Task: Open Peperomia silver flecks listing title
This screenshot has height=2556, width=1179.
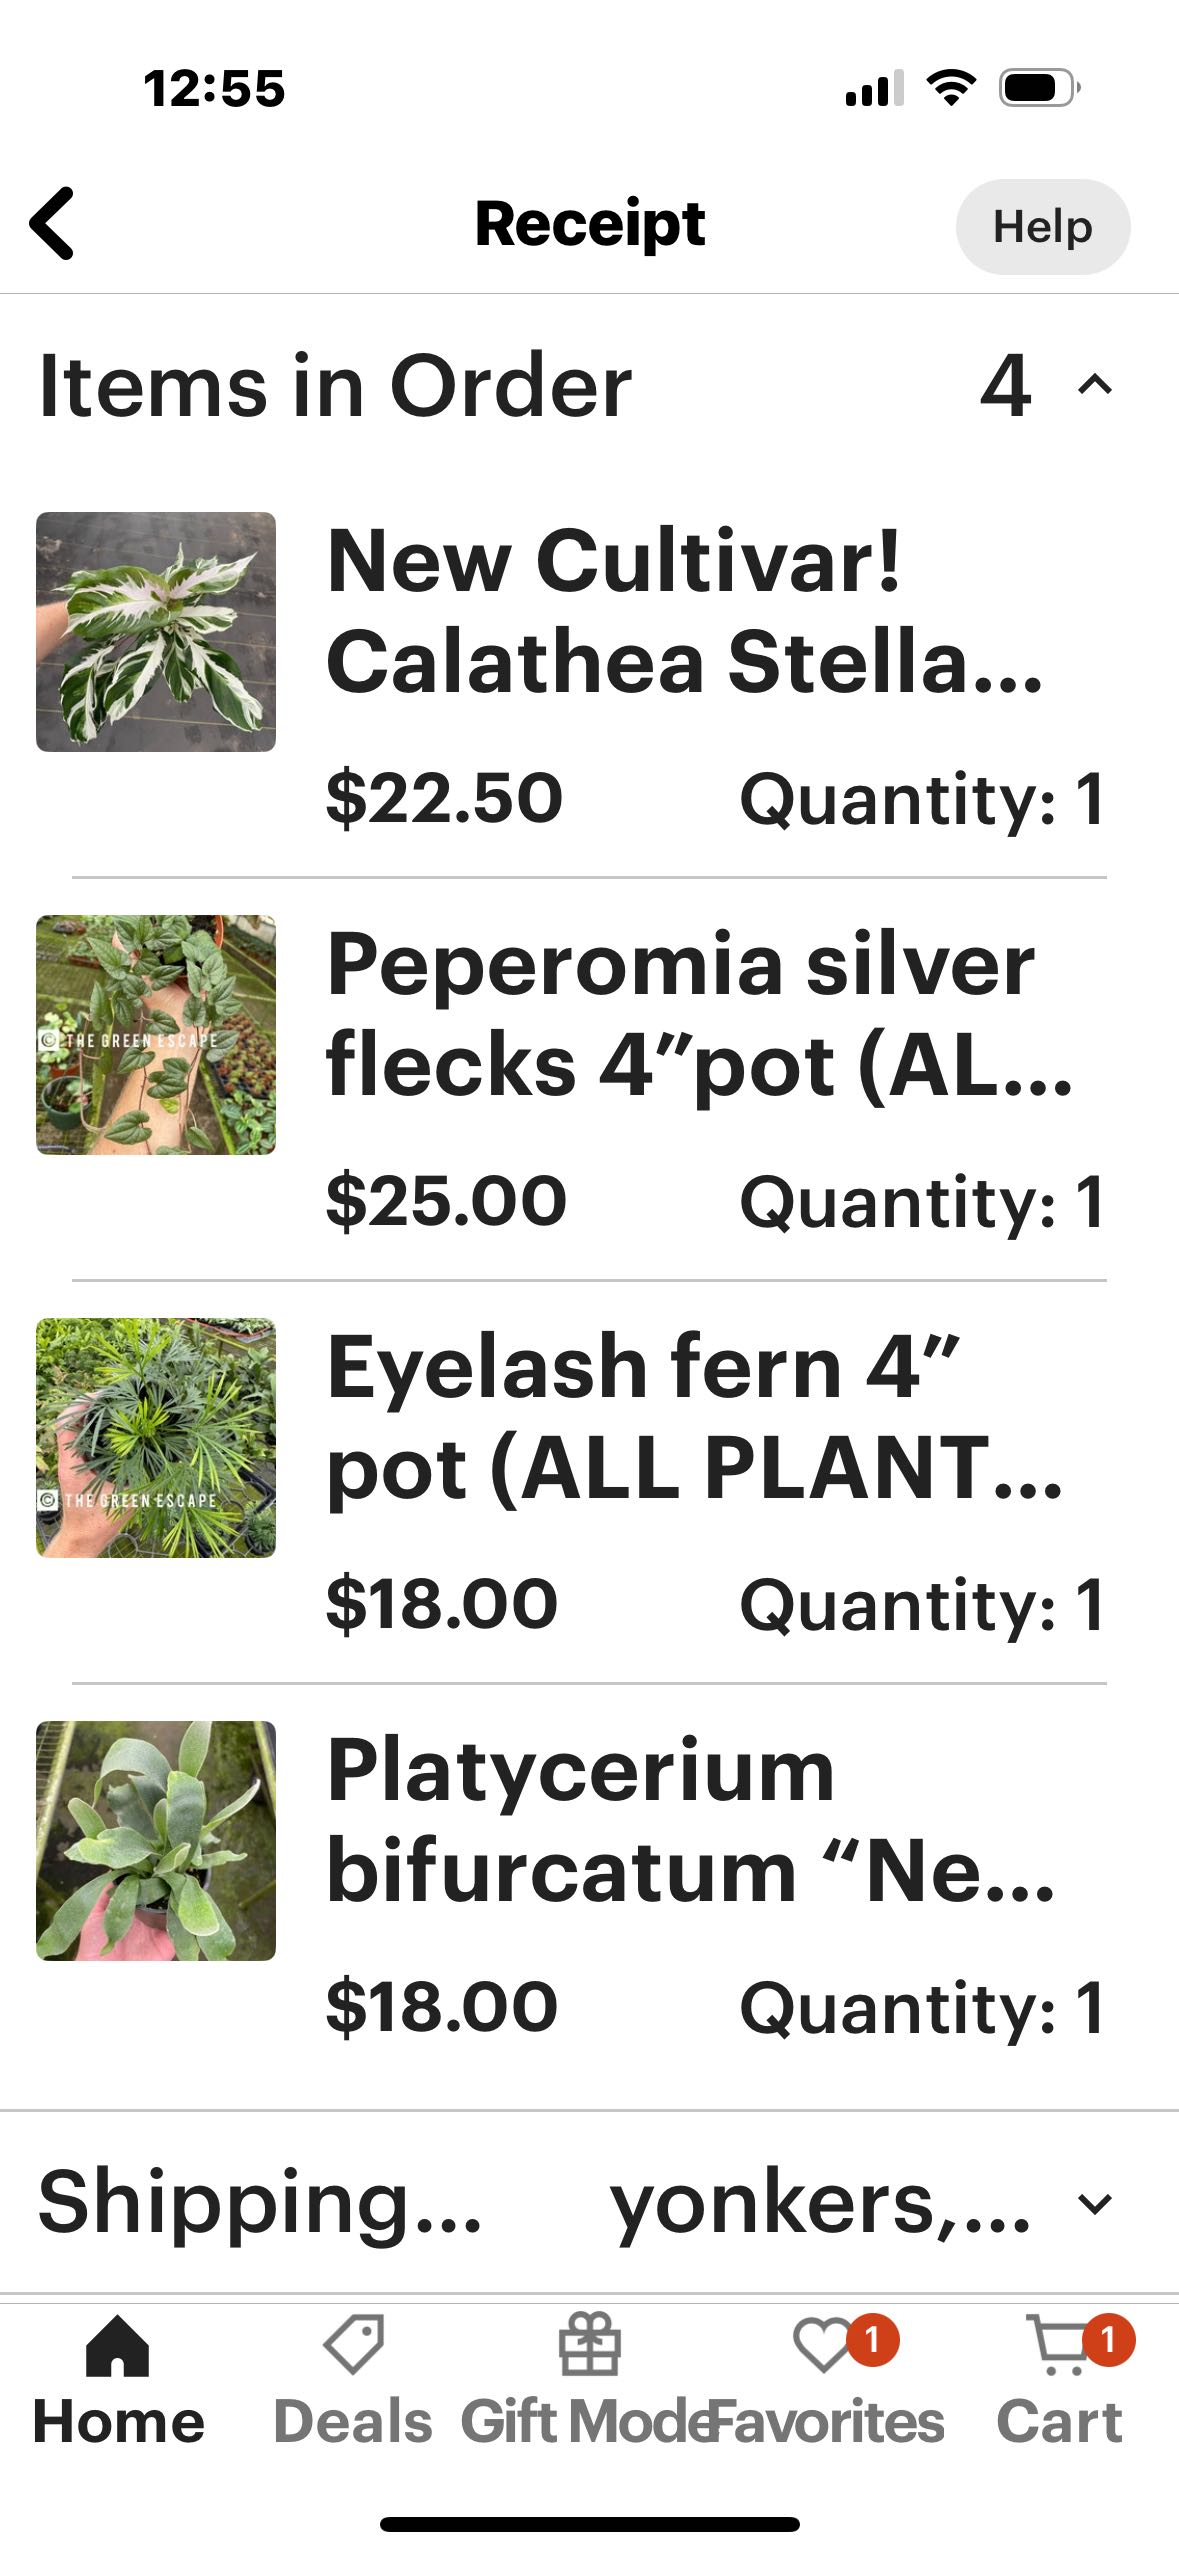Action: [698, 1014]
